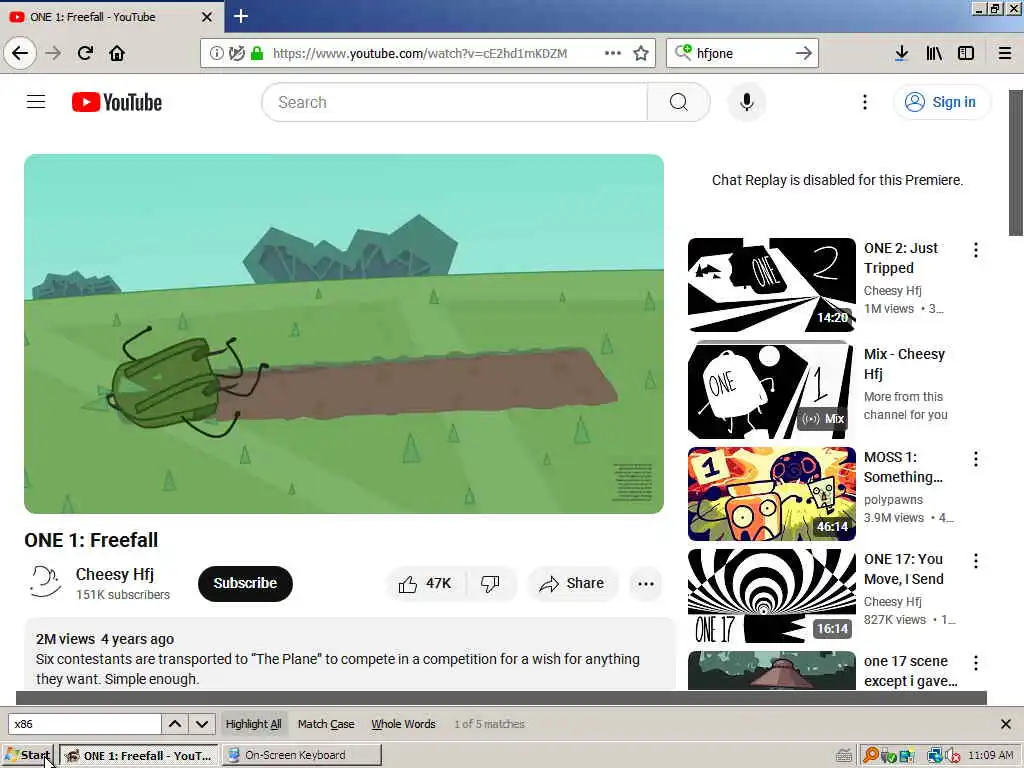Open ONE 2: Just Tripped thumbnail
This screenshot has width=1024, height=768.
[771, 285]
